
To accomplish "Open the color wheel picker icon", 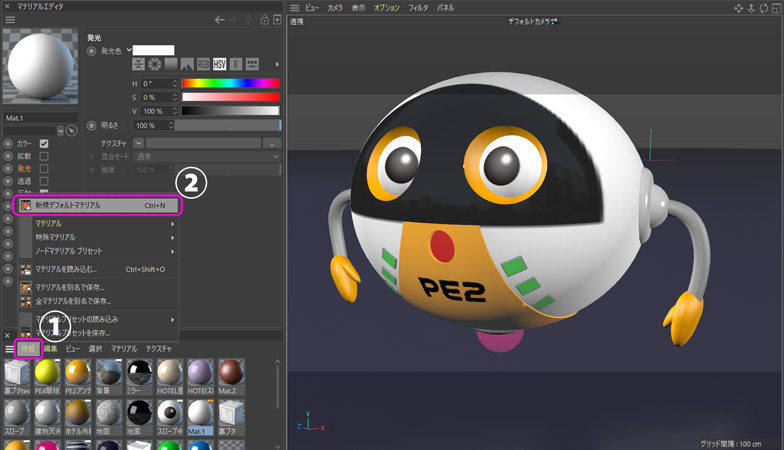I will 155,64.
